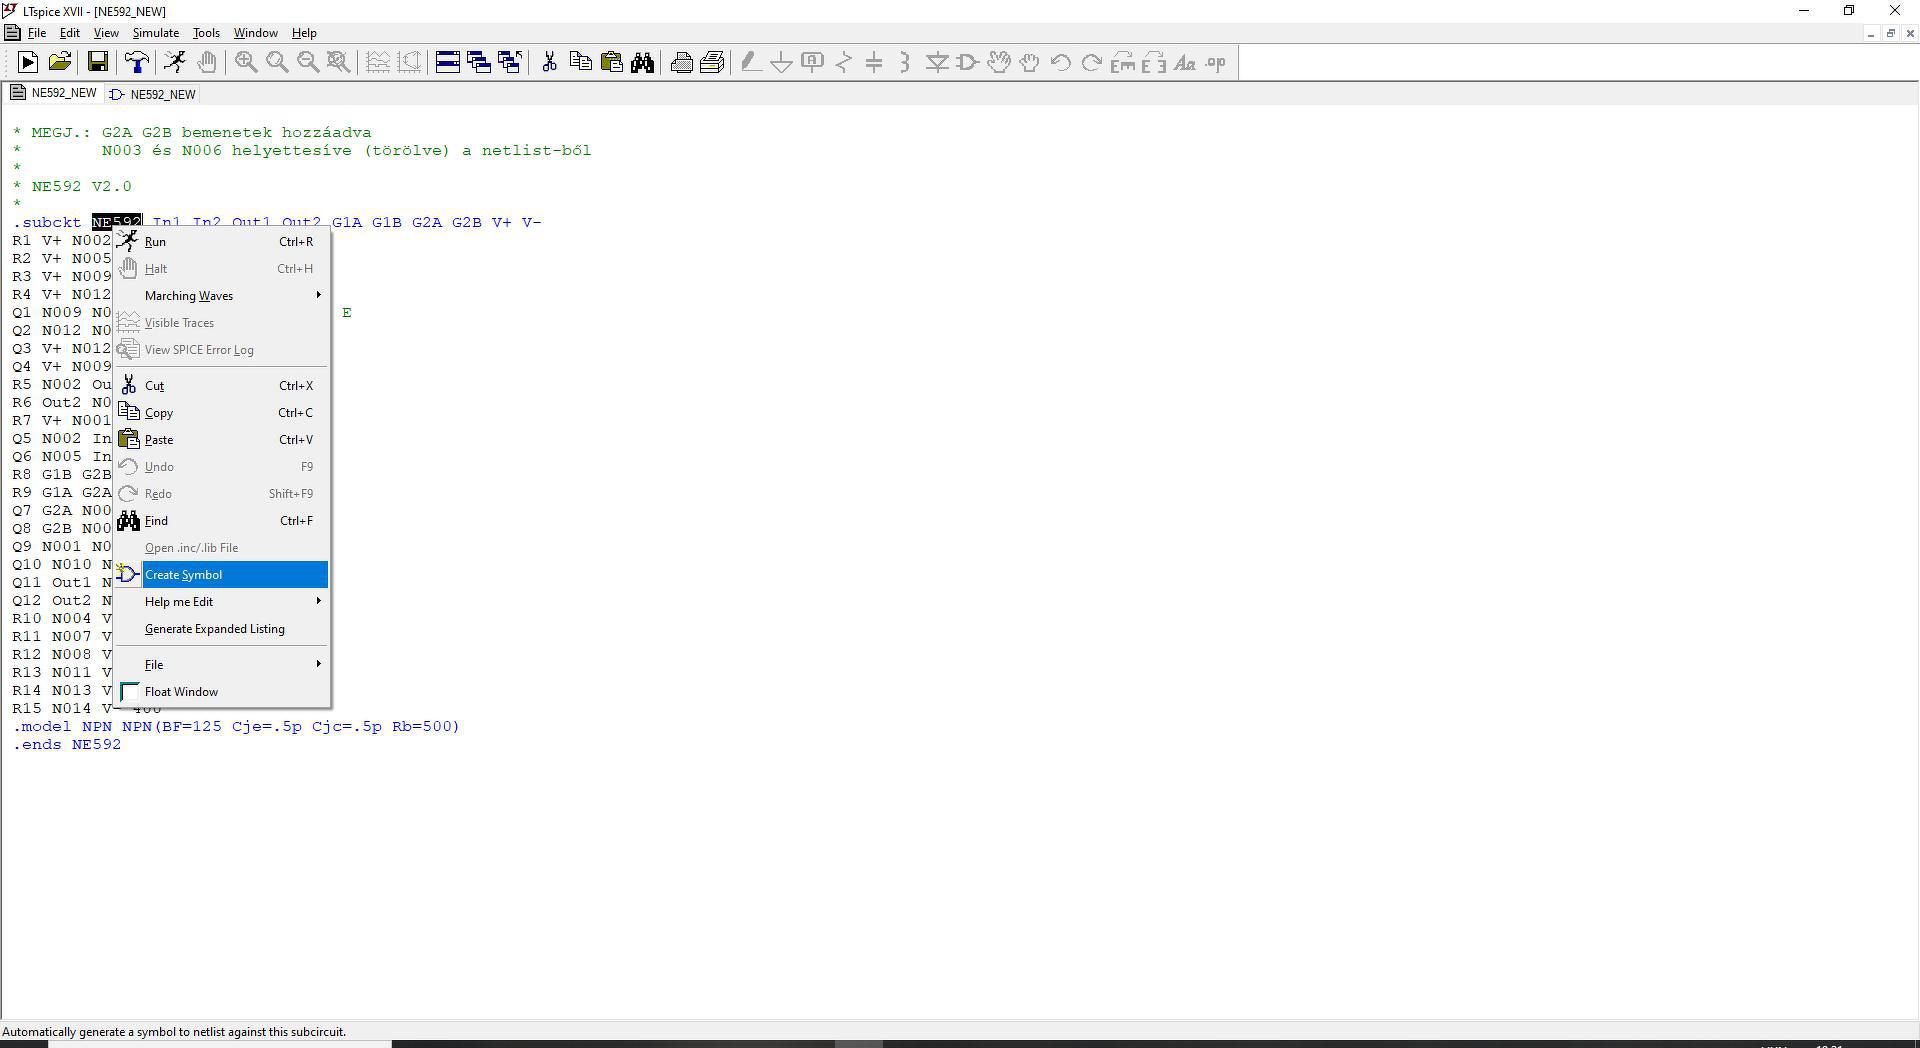Choose Run in the context menu
The width and height of the screenshot is (1920, 1048).
point(222,242)
